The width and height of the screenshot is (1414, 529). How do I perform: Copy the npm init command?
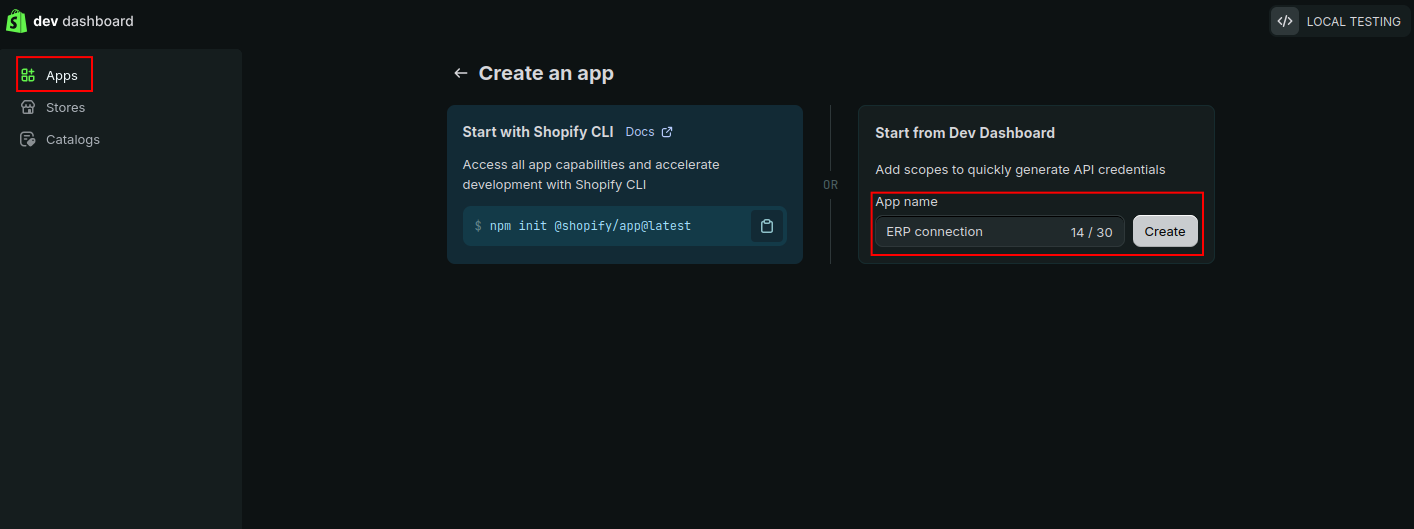point(767,226)
